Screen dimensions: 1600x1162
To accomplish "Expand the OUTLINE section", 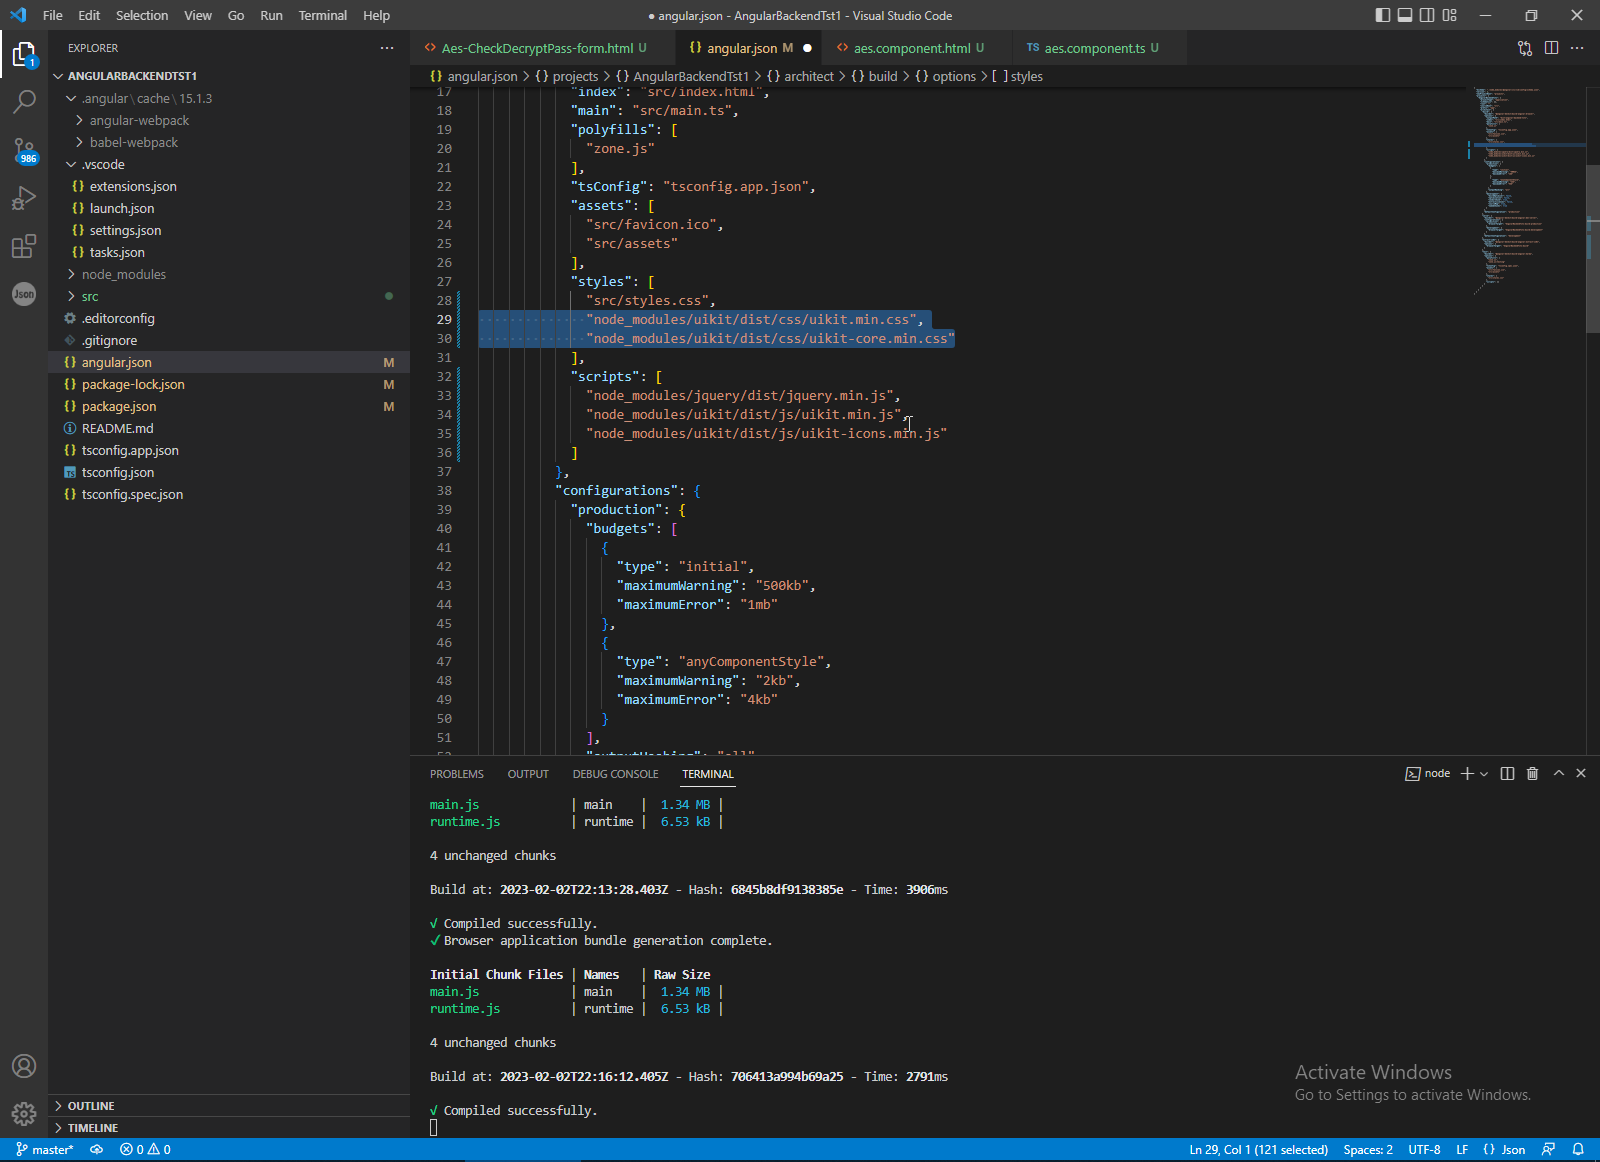I will [91, 1106].
